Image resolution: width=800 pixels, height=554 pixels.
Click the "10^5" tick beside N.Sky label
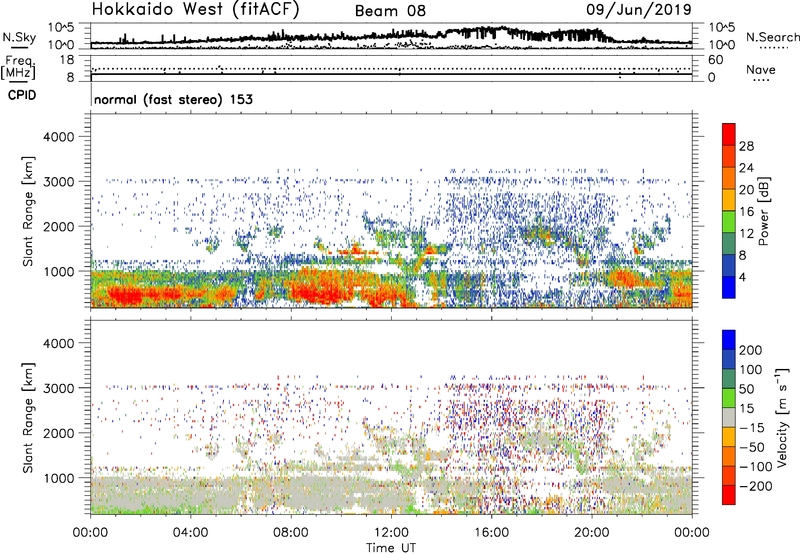(x=61, y=28)
